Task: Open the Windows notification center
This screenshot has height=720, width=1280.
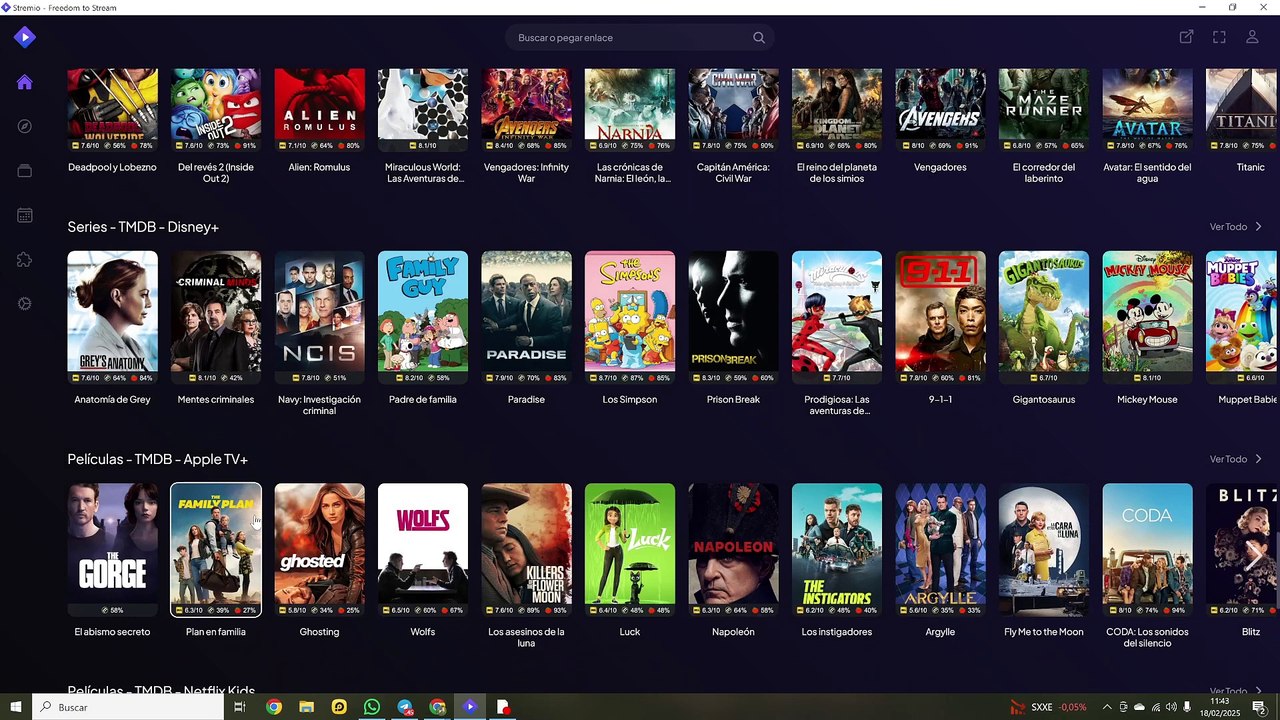Action: point(1259,707)
